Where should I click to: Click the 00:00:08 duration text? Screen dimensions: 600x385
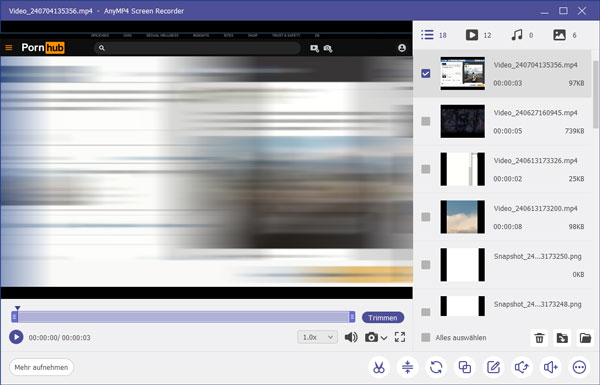pos(507,227)
